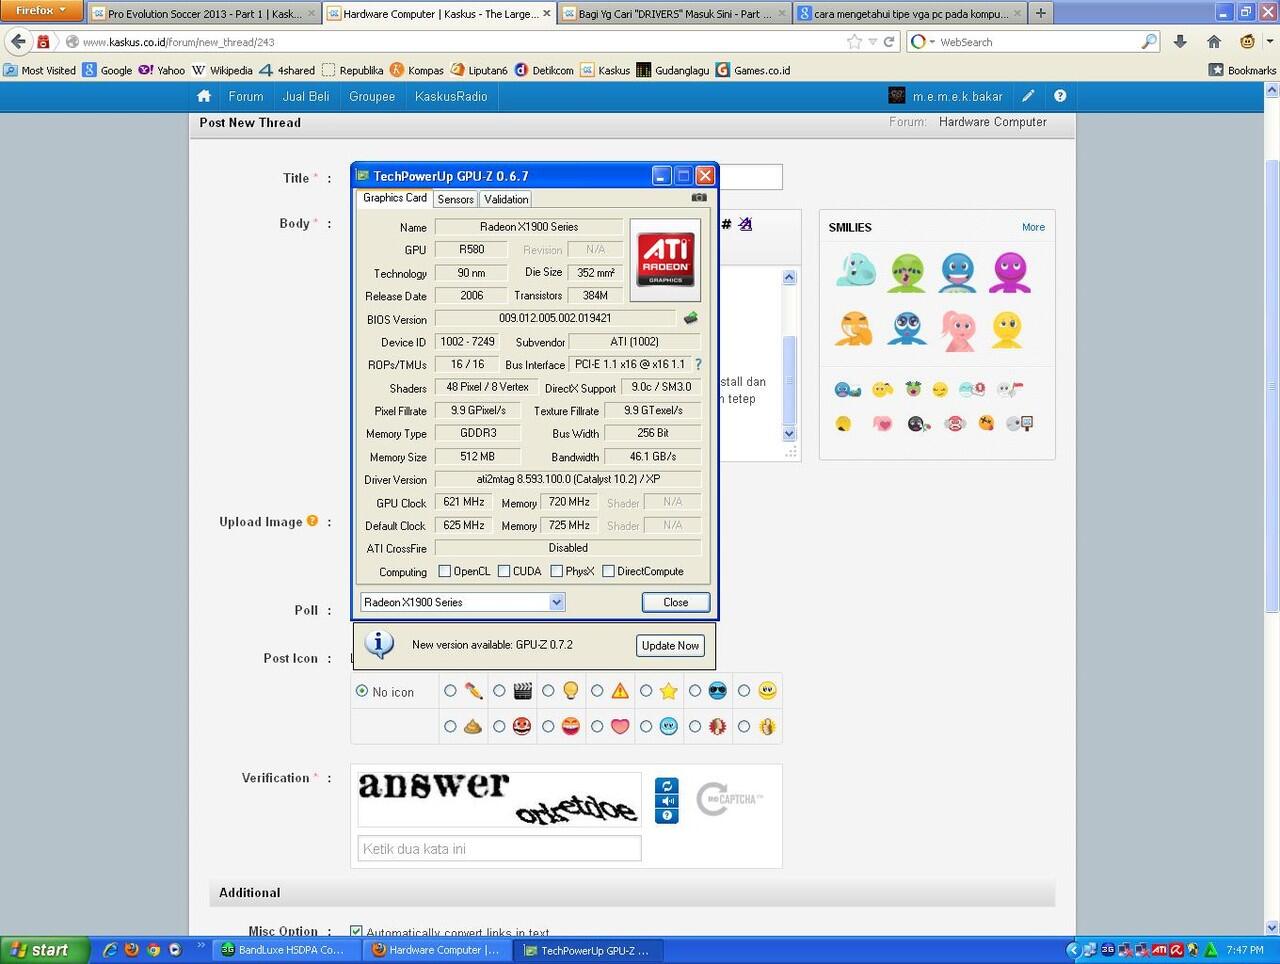This screenshot has width=1280, height=964.
Task: Toggle the DirectCompute checkbox
Action: (608, 571)
